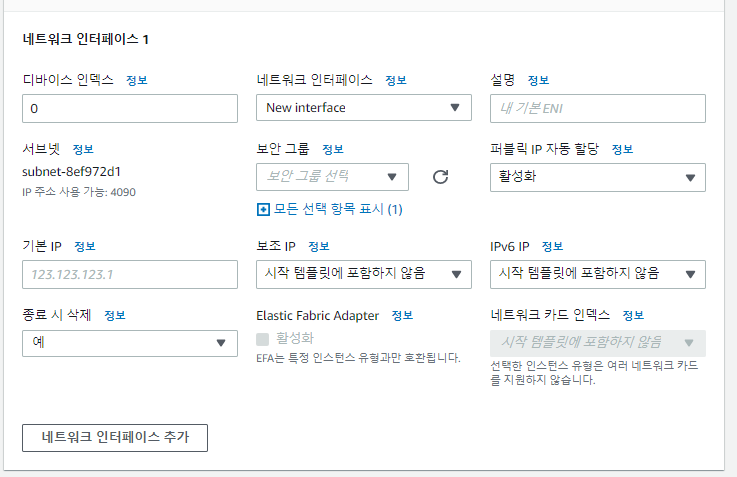The width and height of the screenshot is (737, 477).
Task: Open the 보조 IP dropdown
Action: point(364,274)
